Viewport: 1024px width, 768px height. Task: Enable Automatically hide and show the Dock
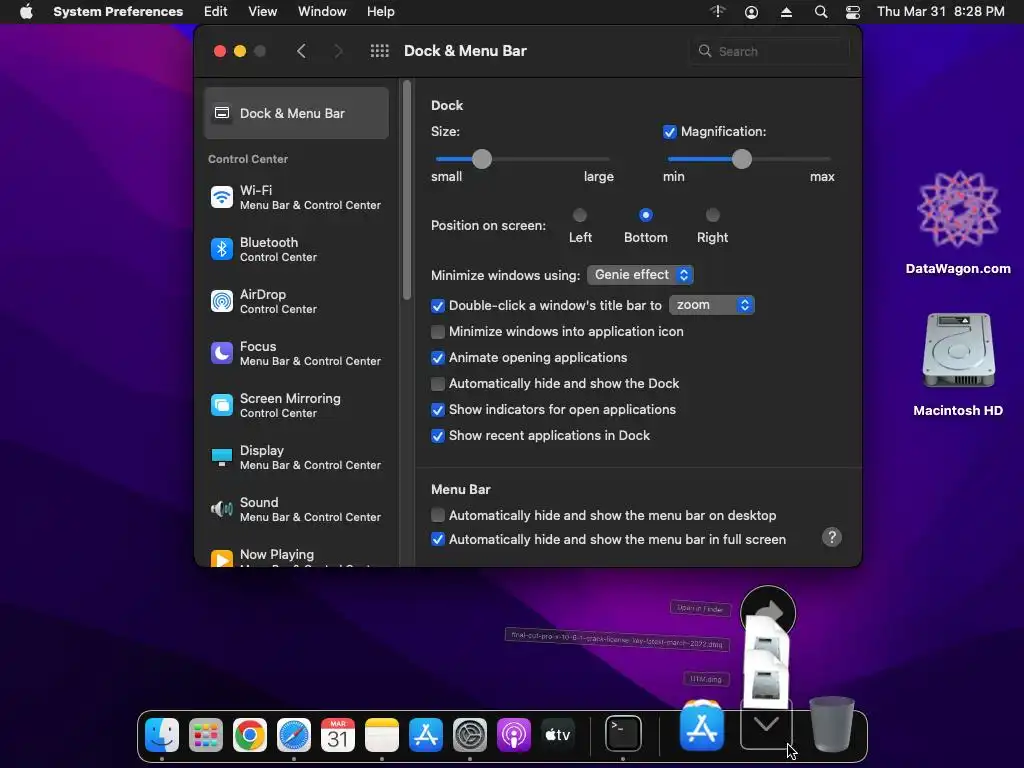(x=438, y=384)
